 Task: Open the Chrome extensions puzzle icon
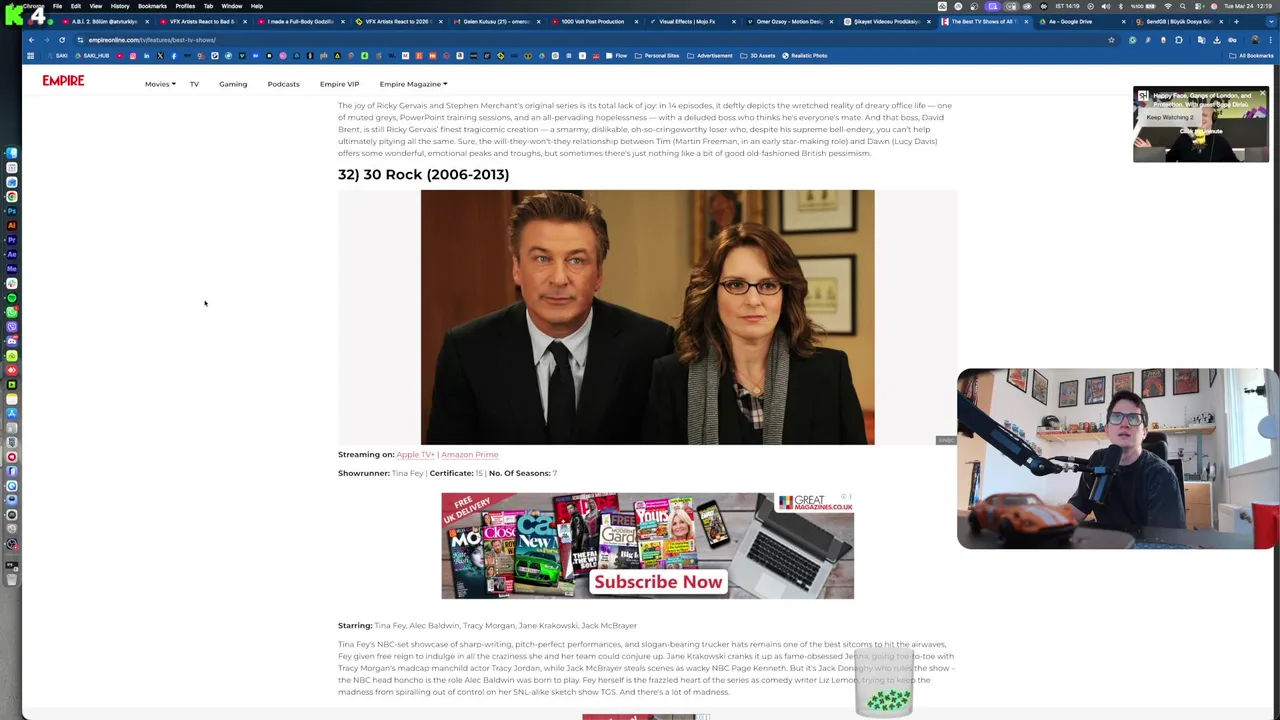point(1178,40)
